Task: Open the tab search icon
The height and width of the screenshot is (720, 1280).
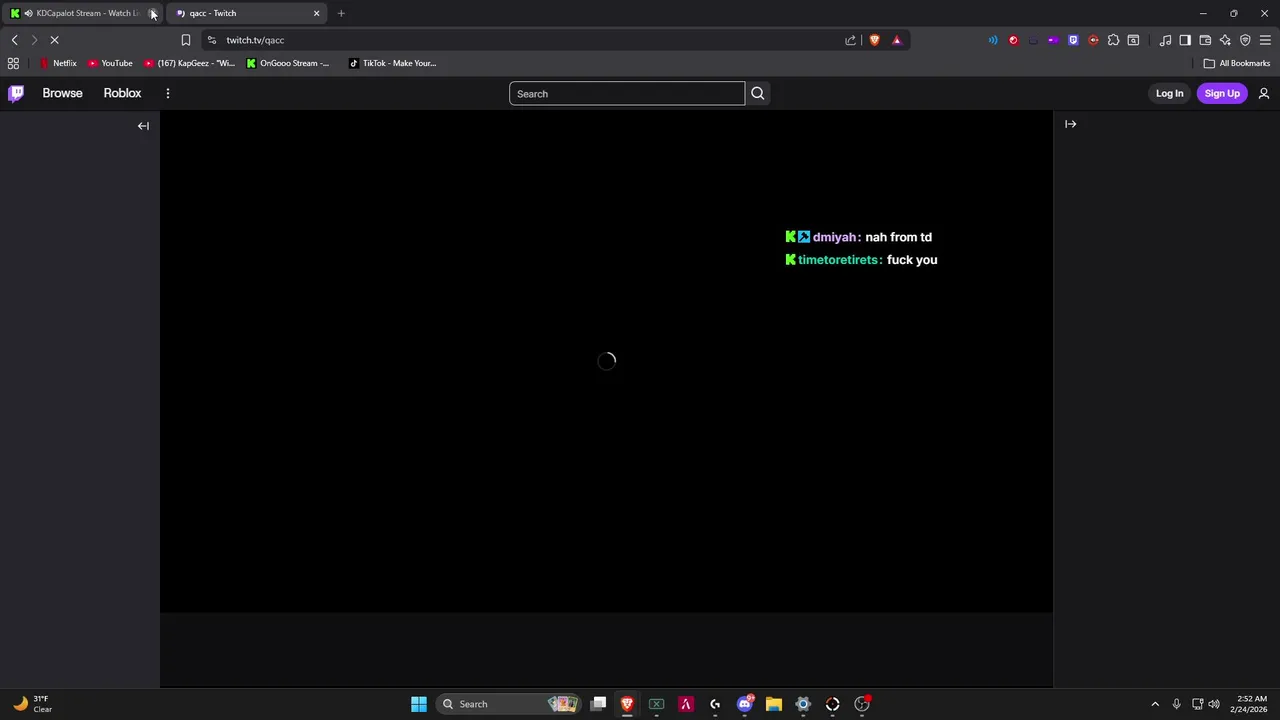Action: point(1133,40)
